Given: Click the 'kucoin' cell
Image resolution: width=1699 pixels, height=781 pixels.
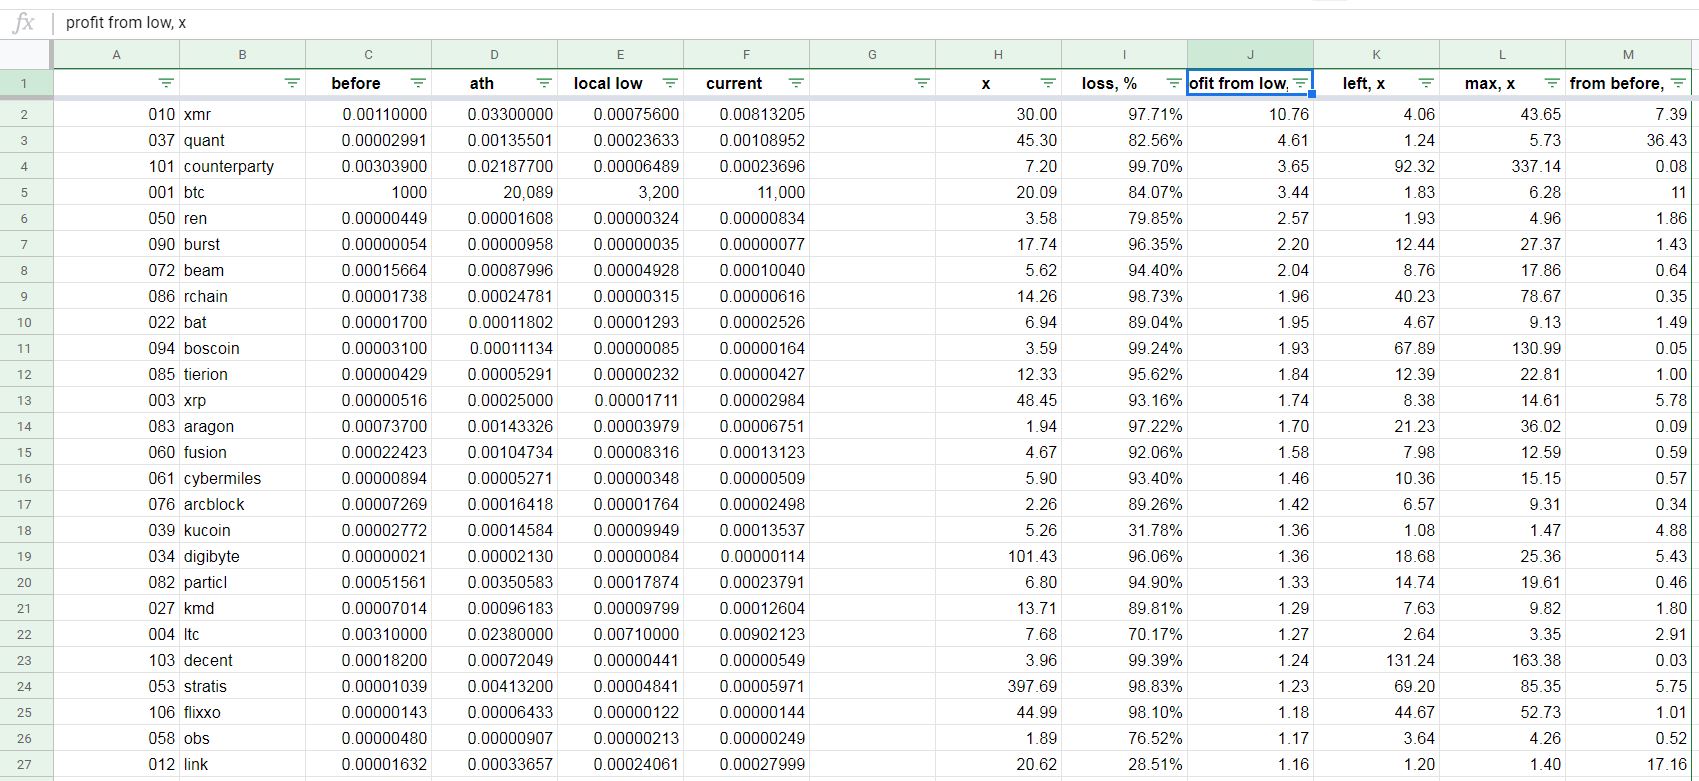Looking at the screenshot, I should [242, 530].
